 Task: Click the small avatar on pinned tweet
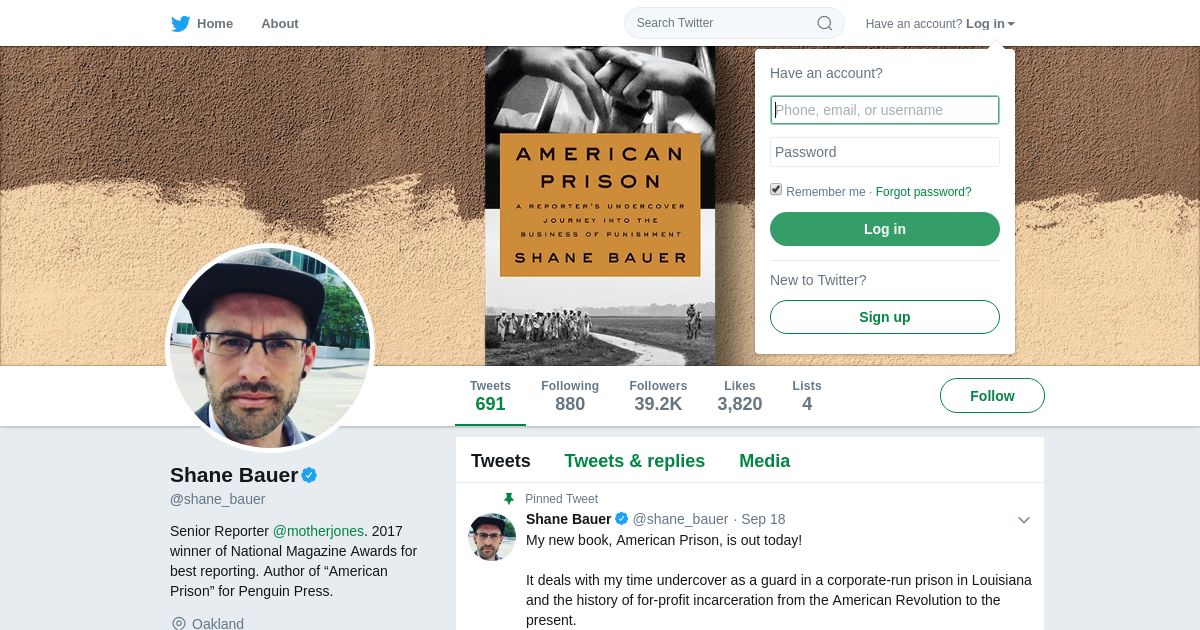pyautogui.click(x=492, y=537)
